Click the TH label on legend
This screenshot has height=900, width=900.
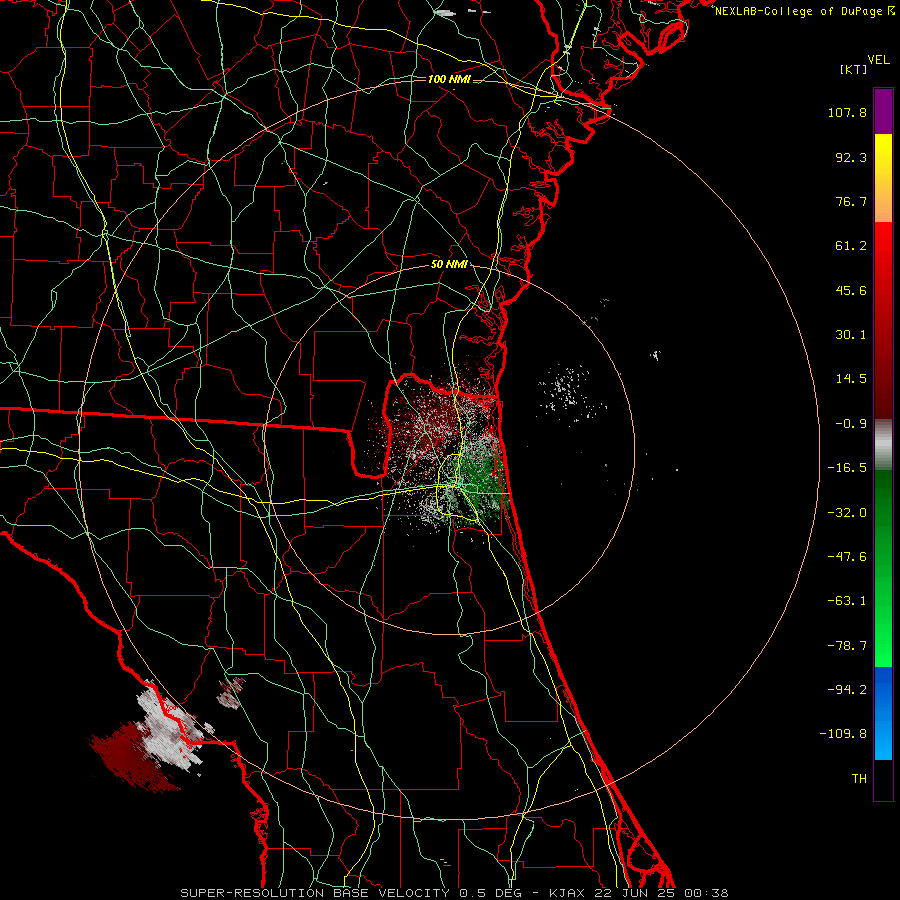(x=859, y=779)
